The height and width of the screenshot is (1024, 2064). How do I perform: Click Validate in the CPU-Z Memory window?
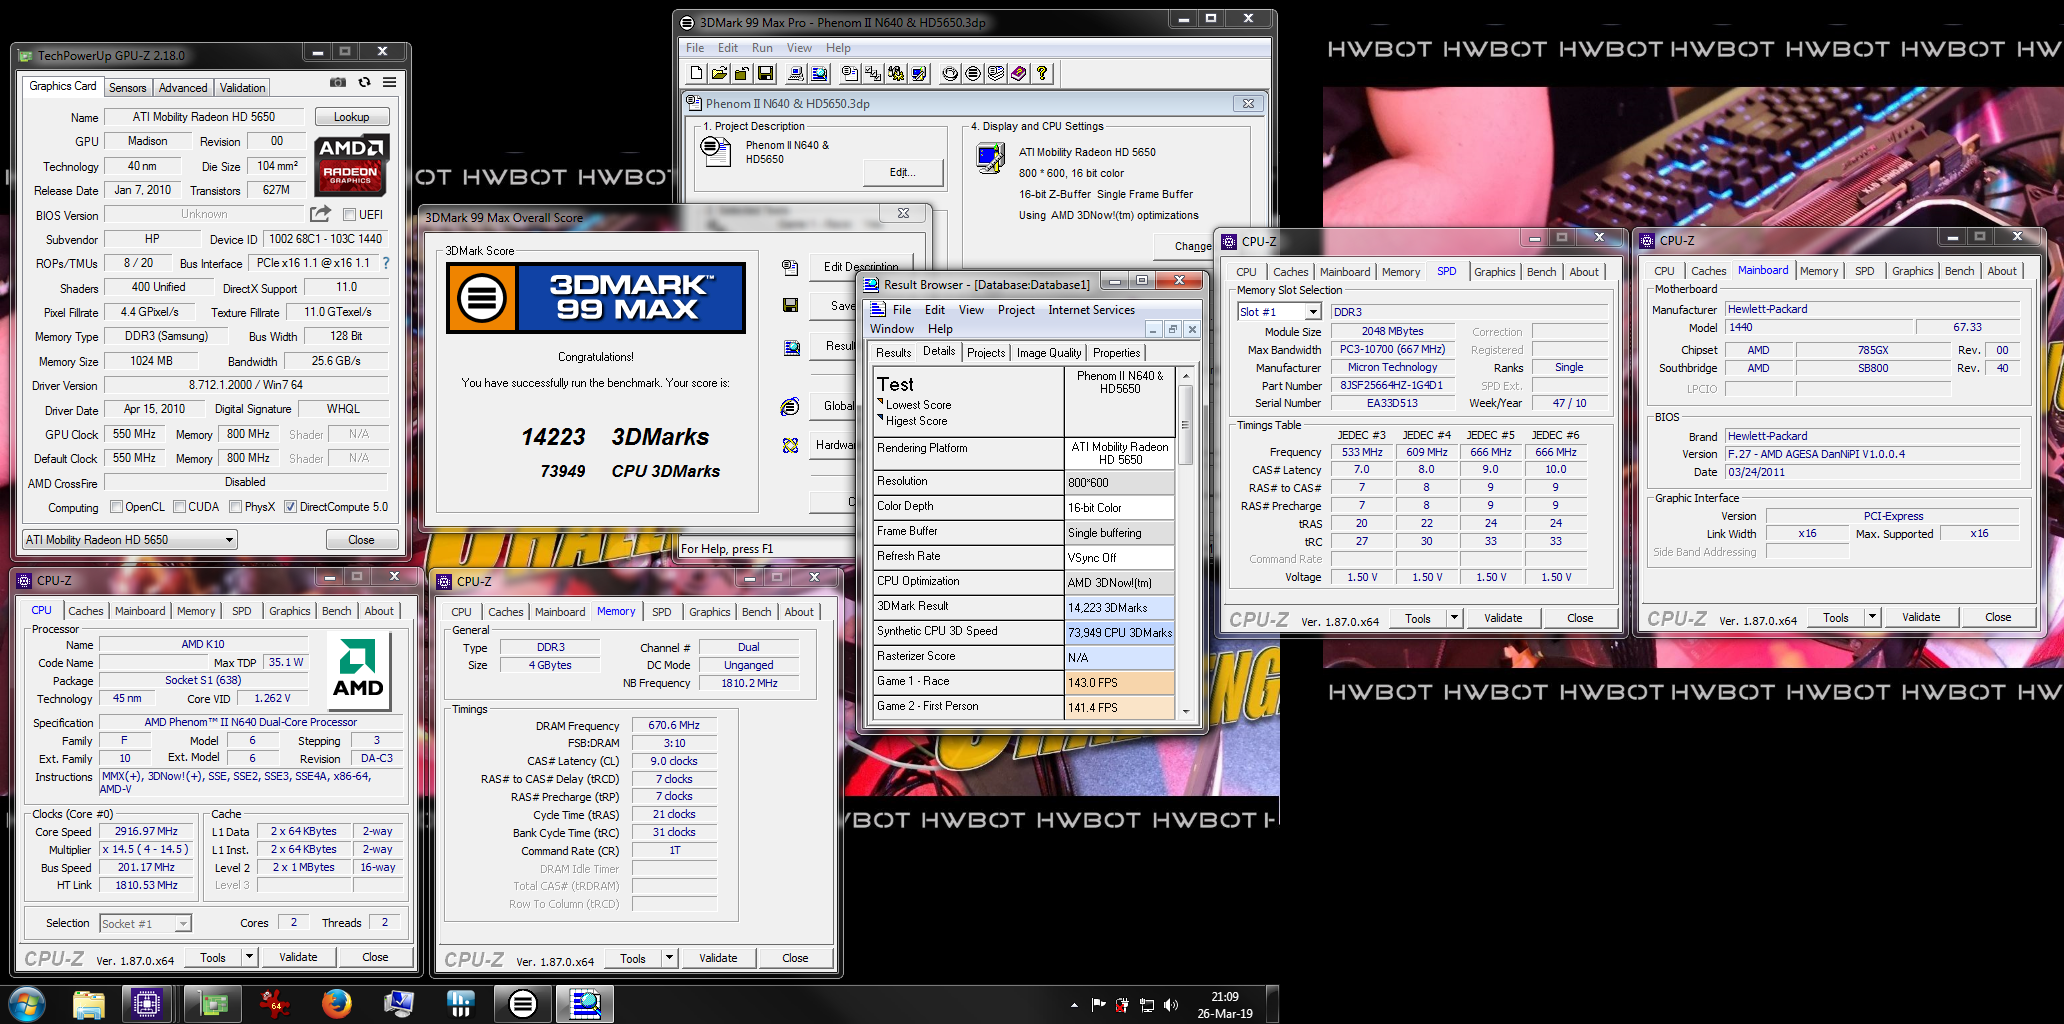(x=718, y=958)
